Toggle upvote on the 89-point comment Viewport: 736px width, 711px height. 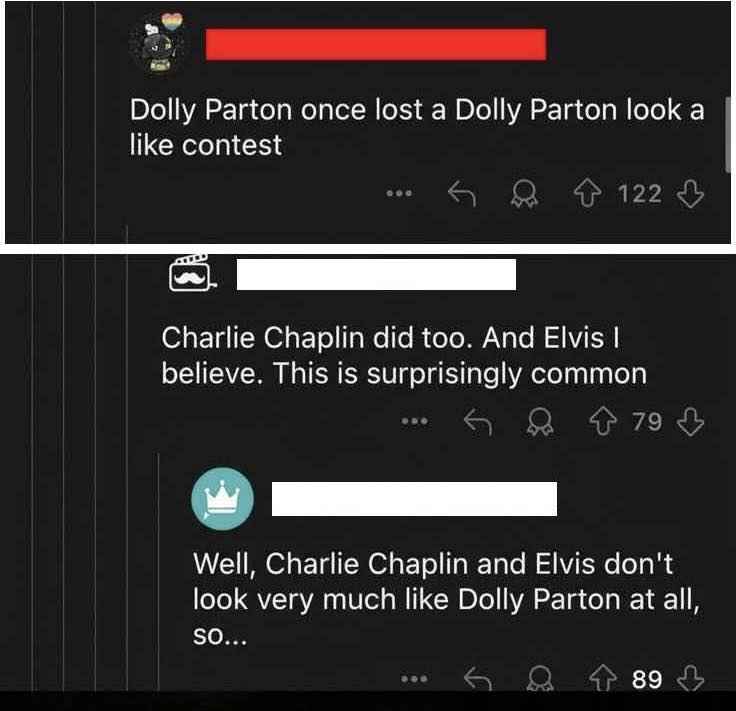click(x=603, y=679)
